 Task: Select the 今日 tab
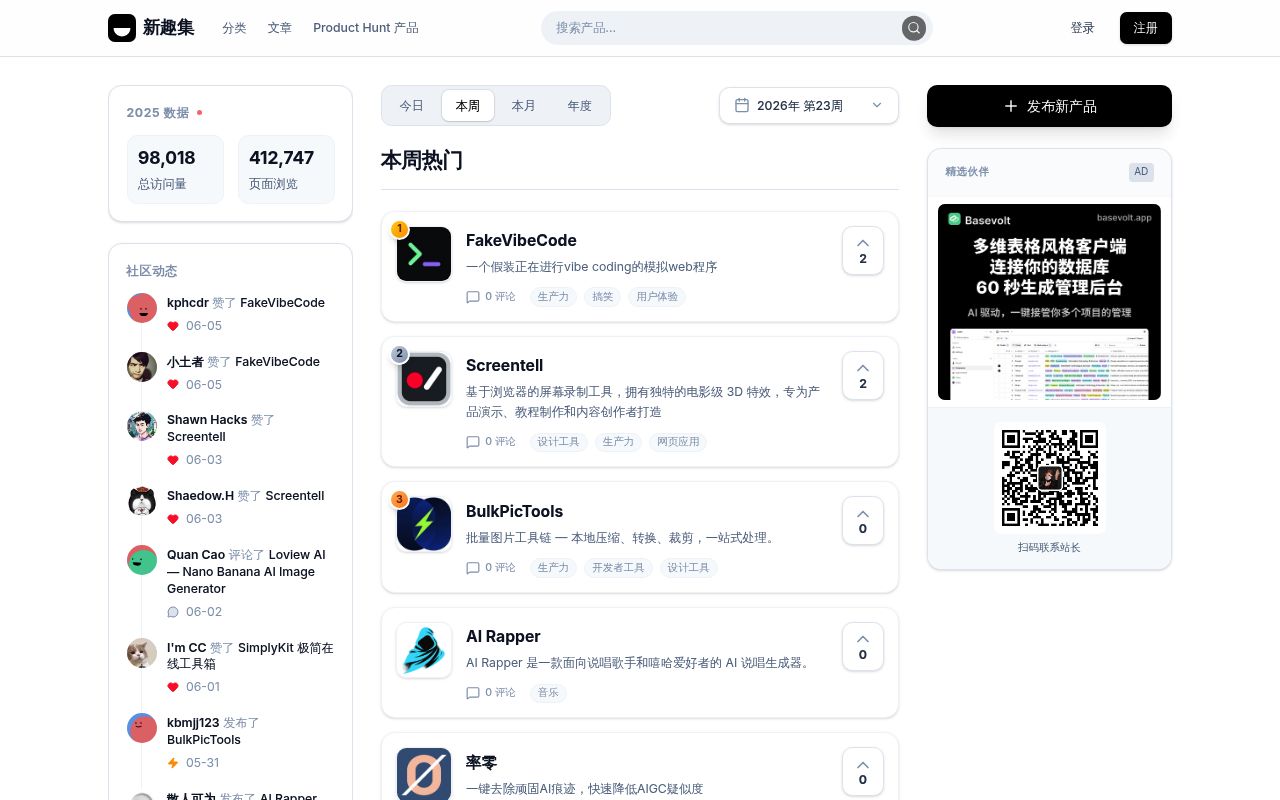point(412,106)
